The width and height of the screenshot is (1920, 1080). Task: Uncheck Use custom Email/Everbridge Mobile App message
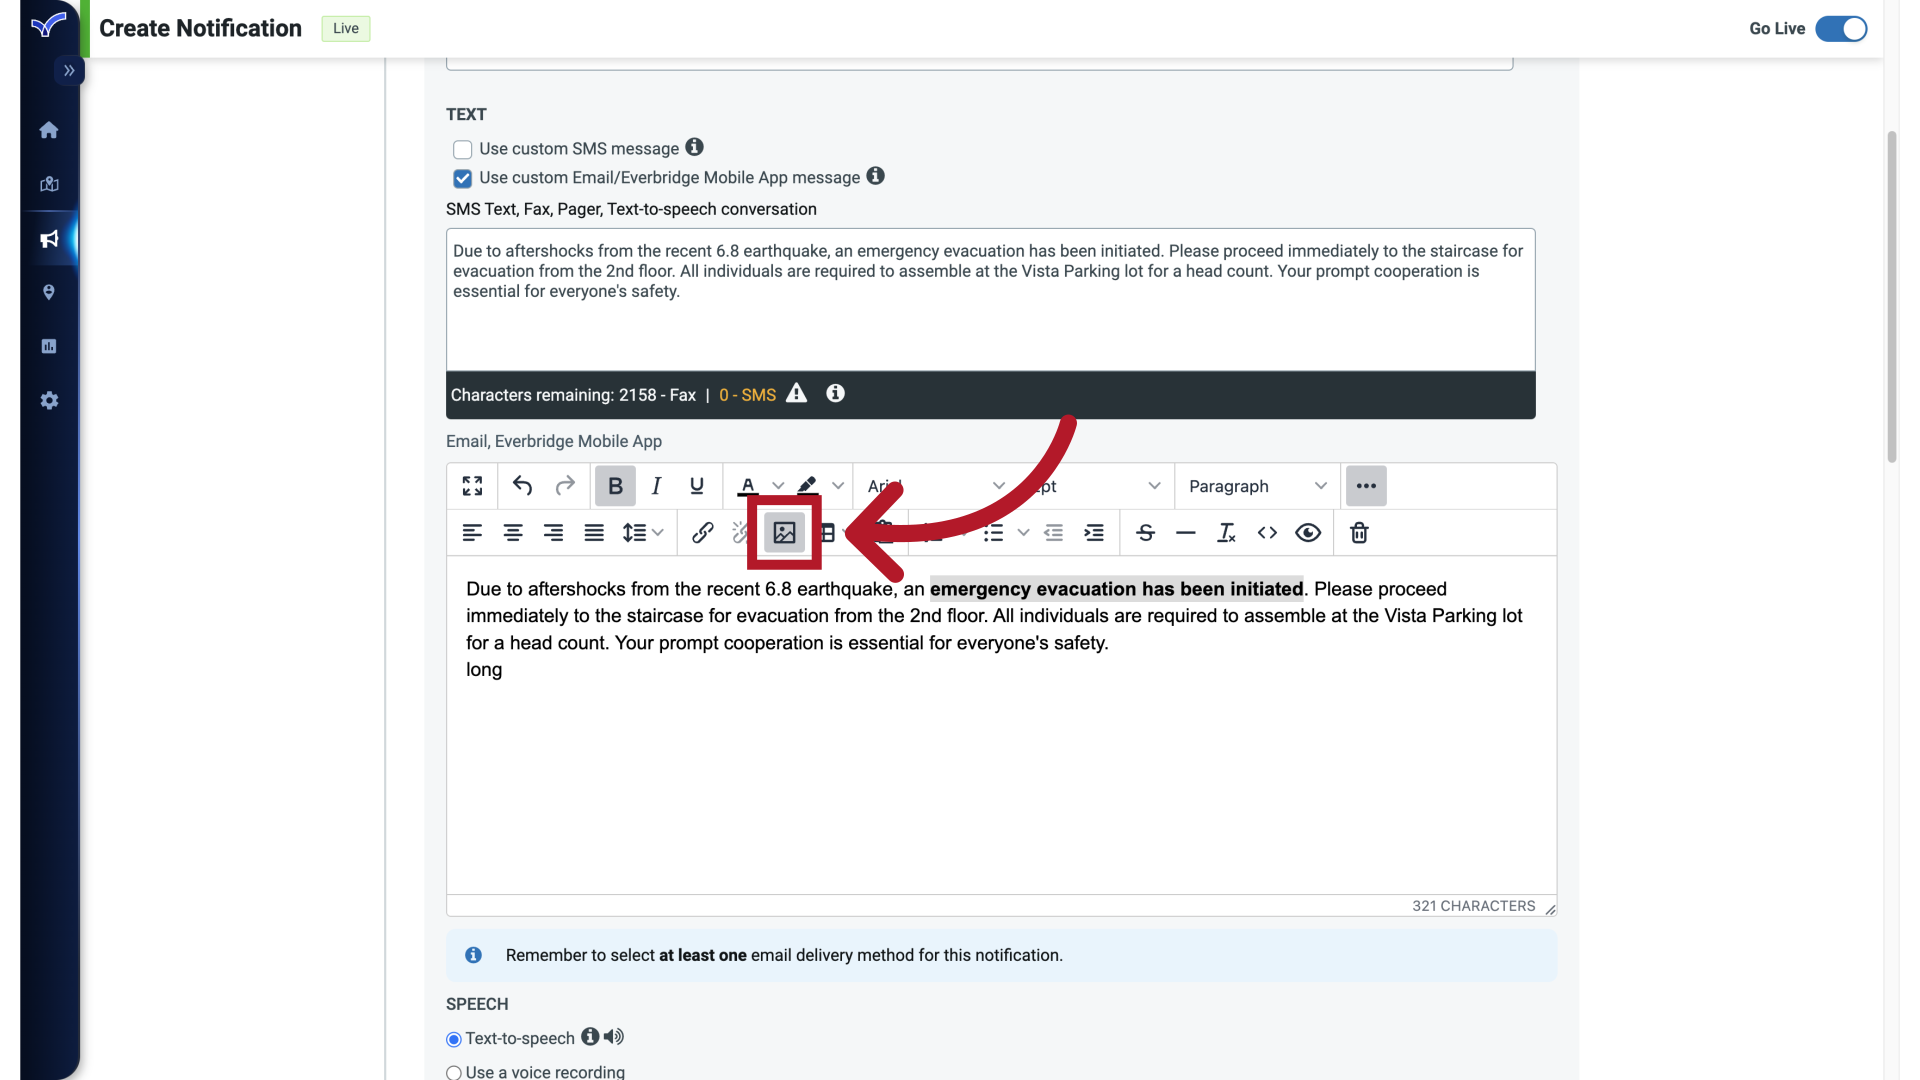pyautogui.click(x=462, y=179)
